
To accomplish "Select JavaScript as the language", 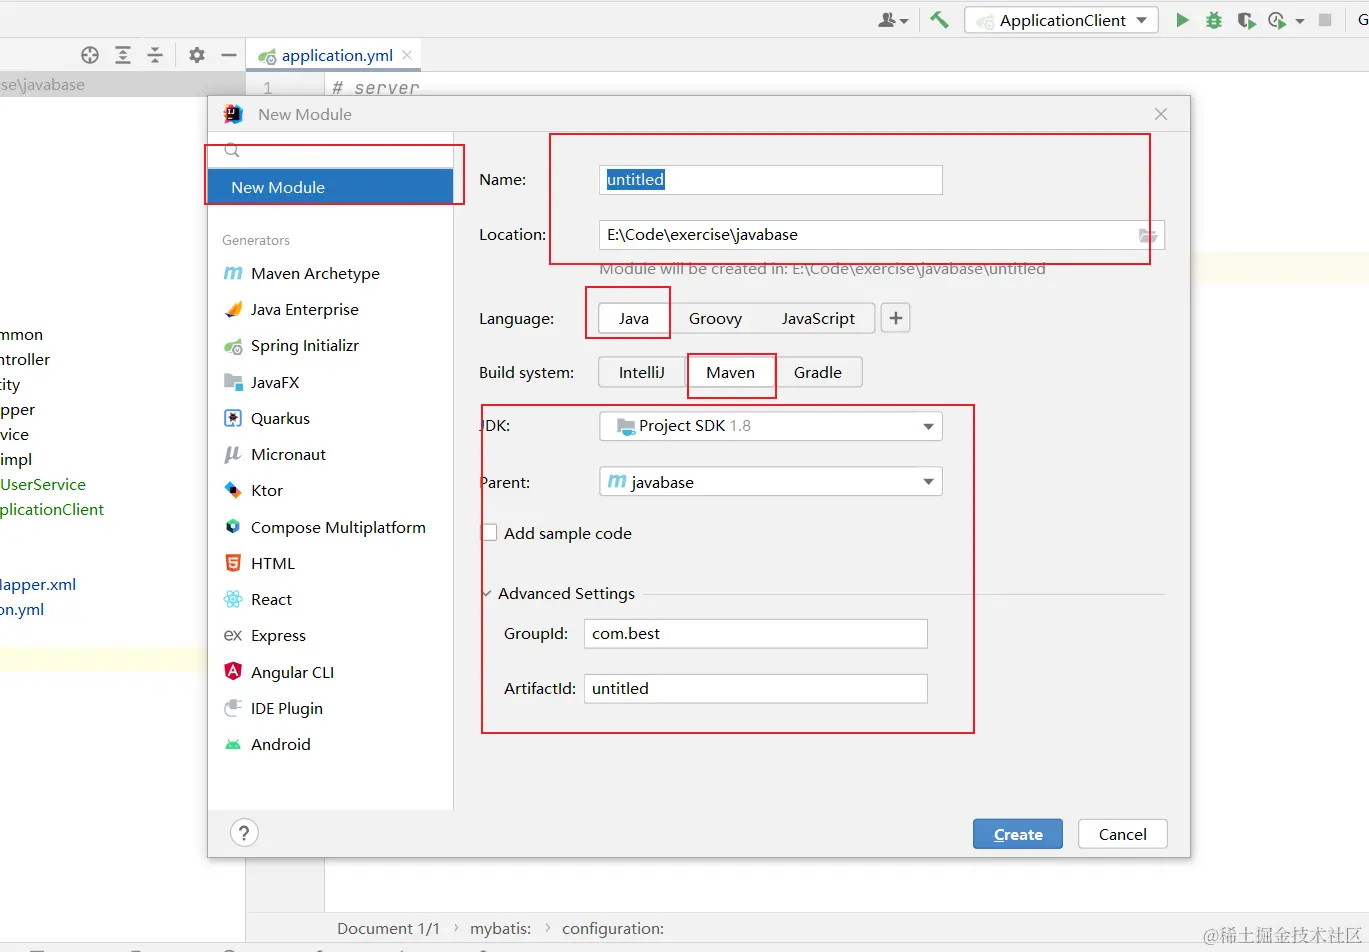I will [818, 318].
